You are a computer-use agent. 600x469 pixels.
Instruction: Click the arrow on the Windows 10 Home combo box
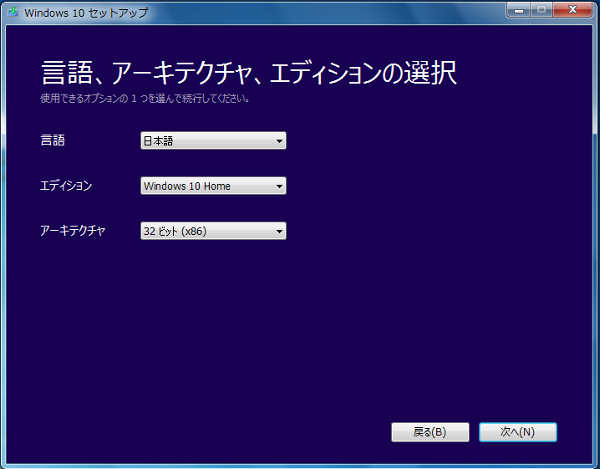[278, 186]
